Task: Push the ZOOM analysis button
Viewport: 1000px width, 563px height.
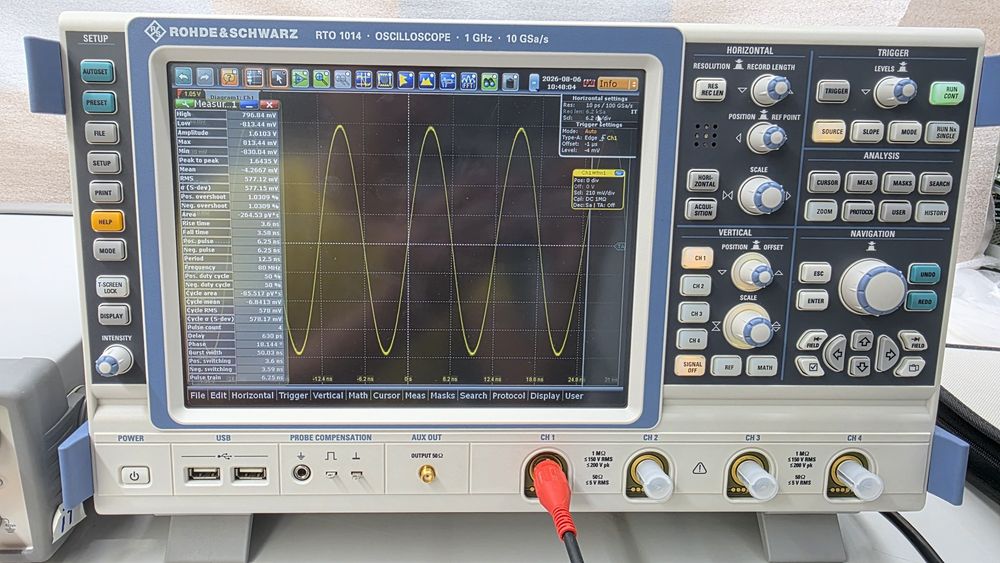Action: (823, 211)
